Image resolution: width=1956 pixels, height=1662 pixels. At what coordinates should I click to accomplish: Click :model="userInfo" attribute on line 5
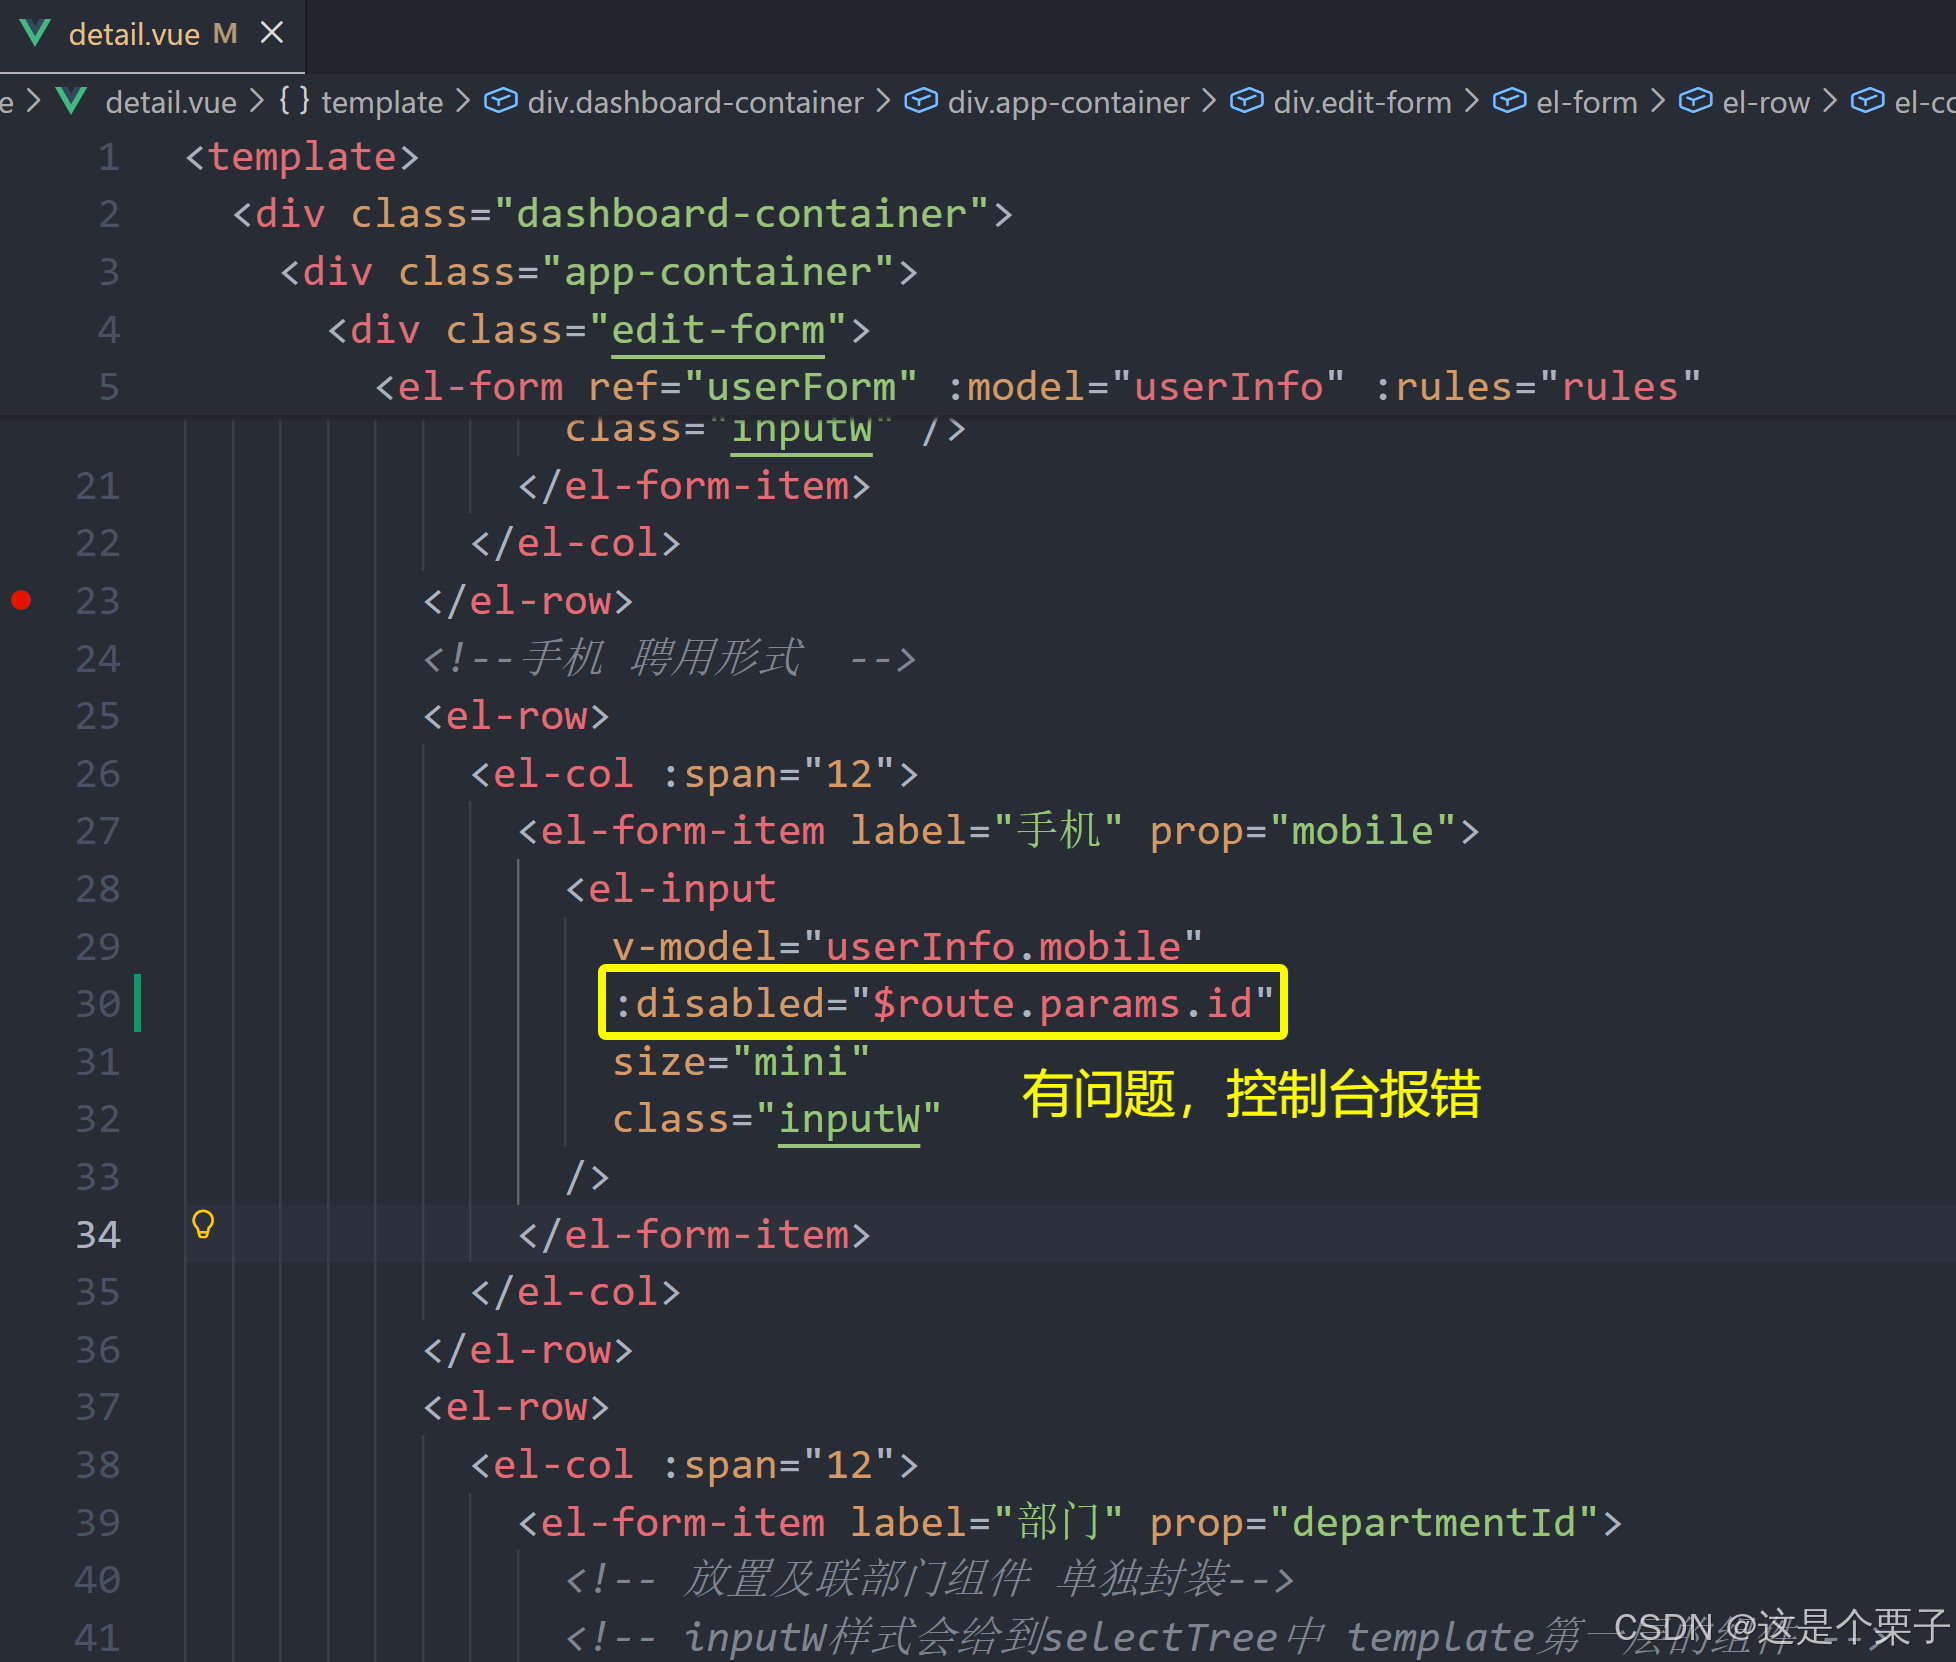[x=1146, y=387]
